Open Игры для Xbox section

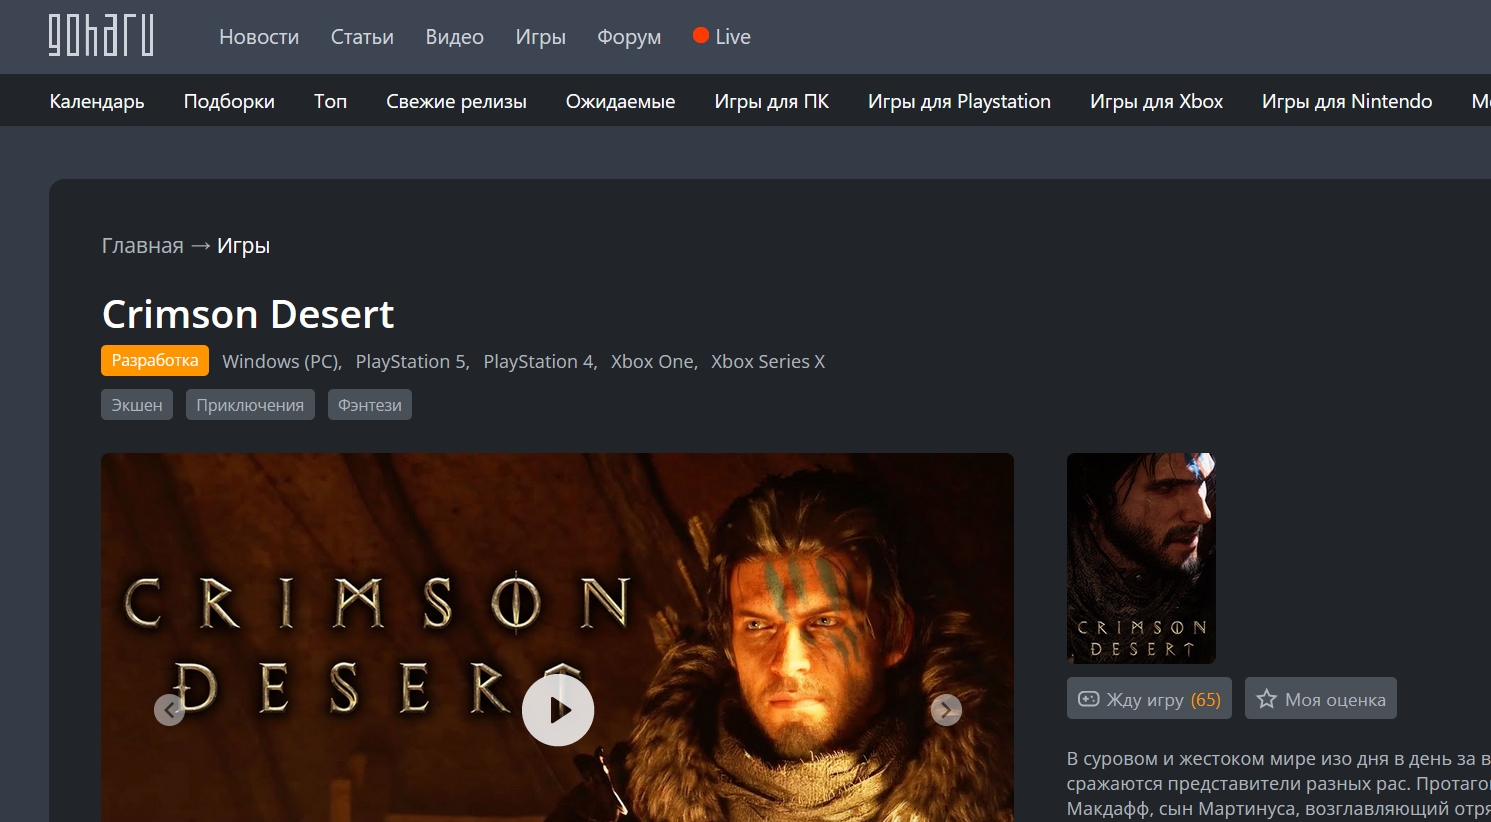click(x=1156, y=101)
